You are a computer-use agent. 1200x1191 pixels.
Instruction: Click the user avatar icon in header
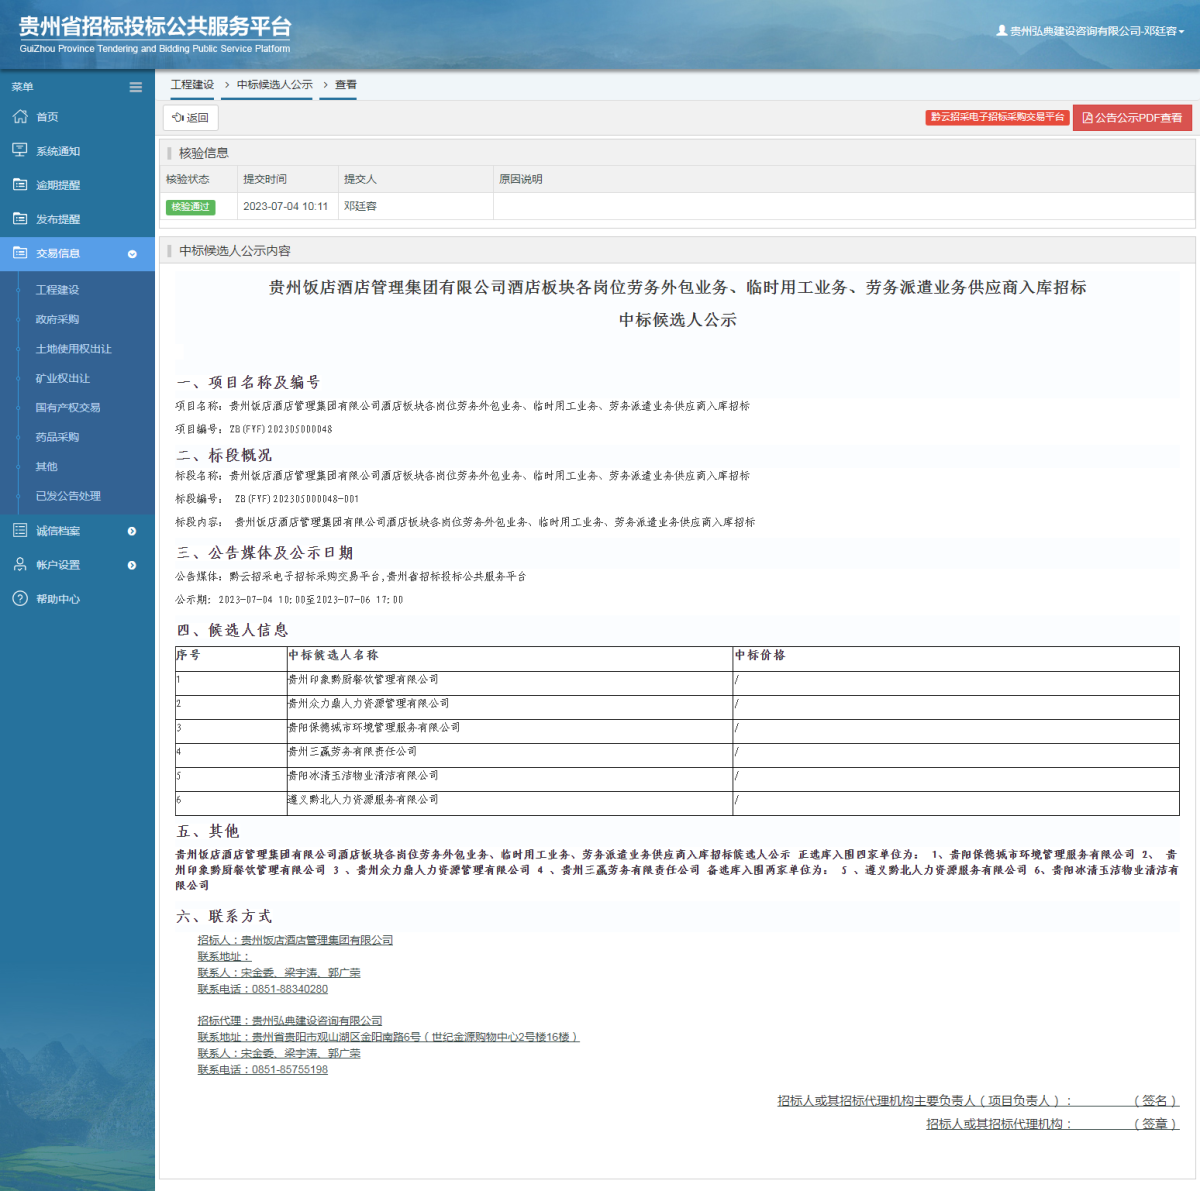pos(1002,31)
